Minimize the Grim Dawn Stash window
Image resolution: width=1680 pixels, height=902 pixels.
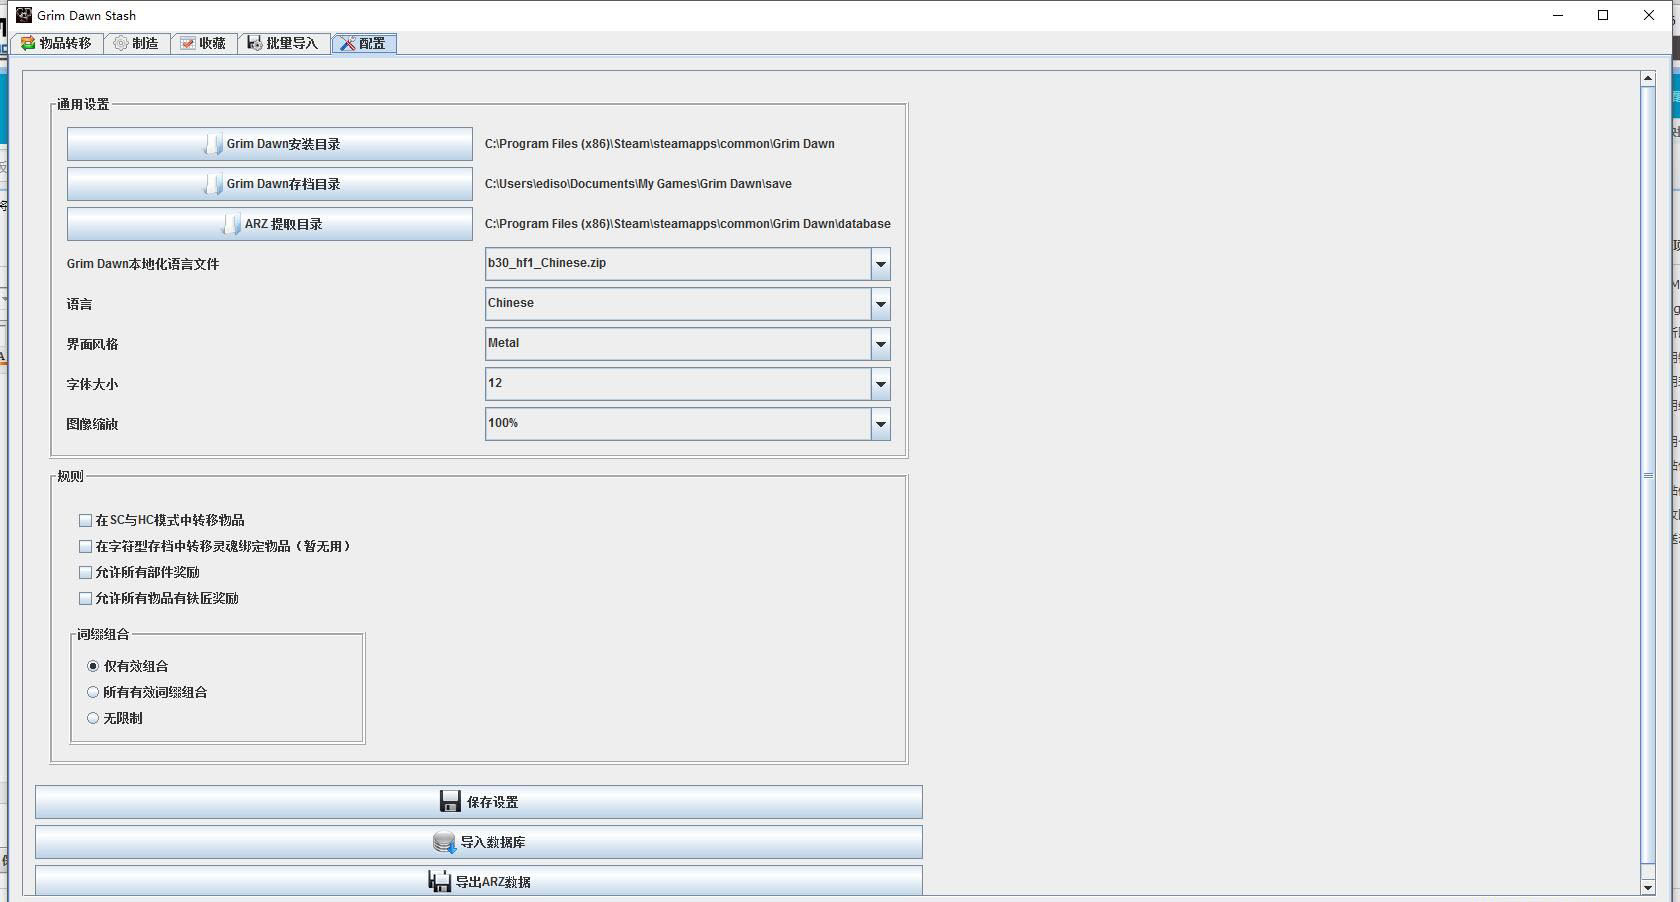pos(1558,15)
